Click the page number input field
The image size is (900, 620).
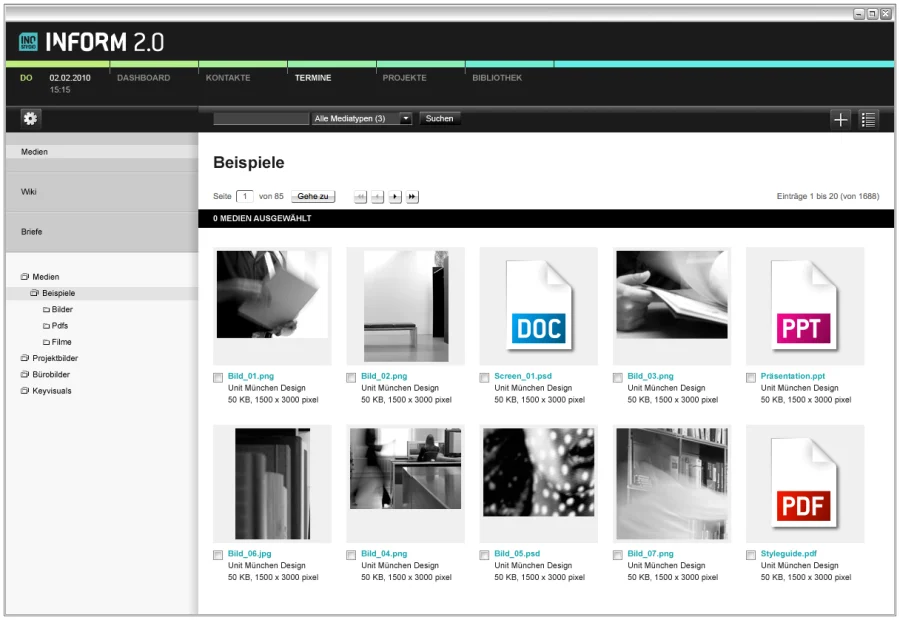point(245,197)
